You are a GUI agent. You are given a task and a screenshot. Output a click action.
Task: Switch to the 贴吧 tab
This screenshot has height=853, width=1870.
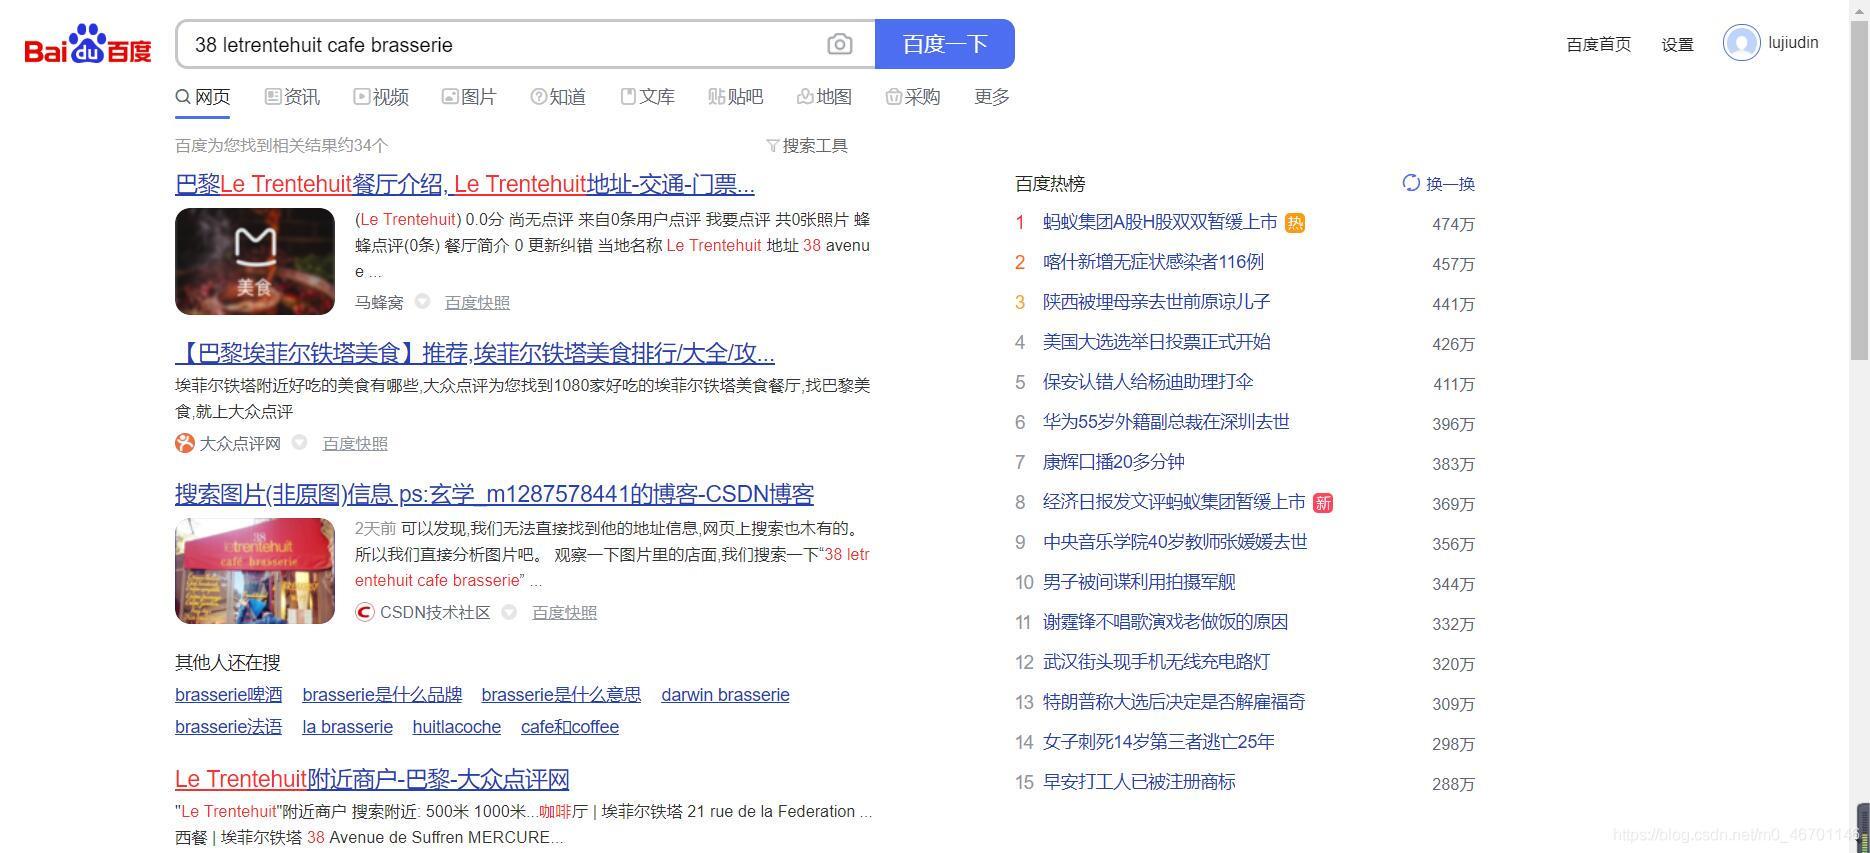tap(735, 97)
